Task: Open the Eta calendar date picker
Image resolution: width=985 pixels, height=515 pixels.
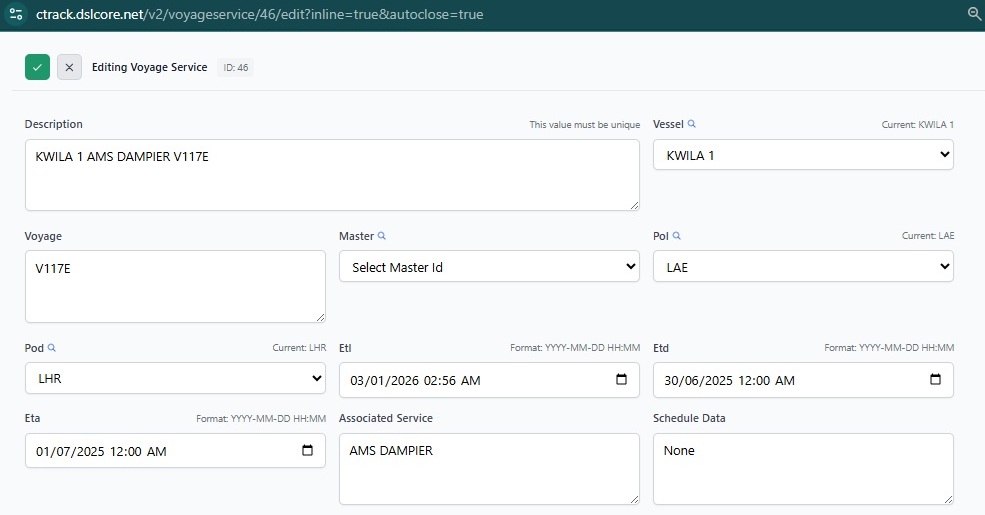Action: 307,451
